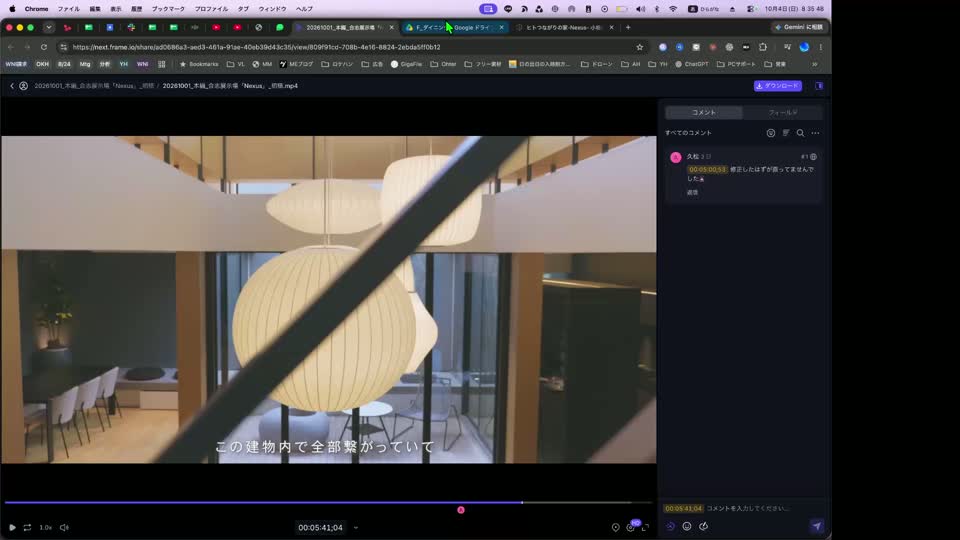Image resolution: width=960 pixels, height=540 pixels.
Task: Open the macOS volume icon in menu bar
Action: pos(640,9)
